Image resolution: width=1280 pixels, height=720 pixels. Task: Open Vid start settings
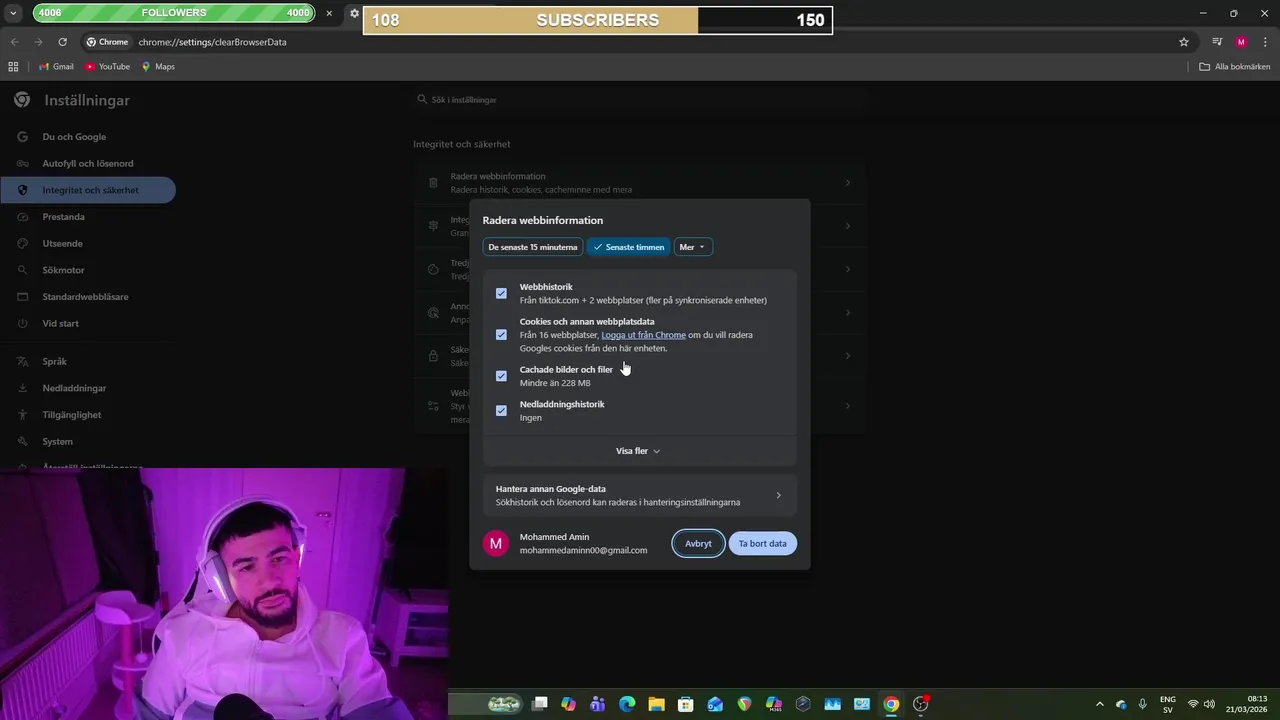tap(60, 324)
